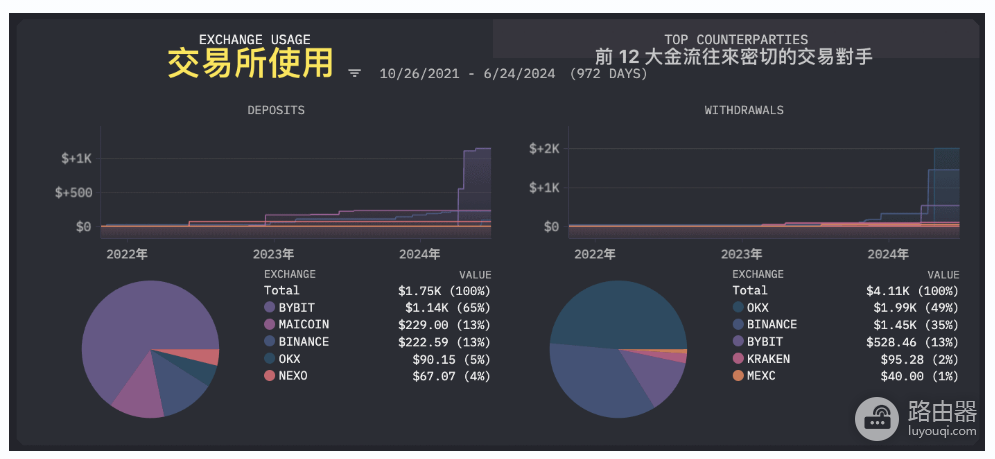Click the OKX deposits legend color dot
This screenshot has width=995, height=459.
click(x=270, y=359)
